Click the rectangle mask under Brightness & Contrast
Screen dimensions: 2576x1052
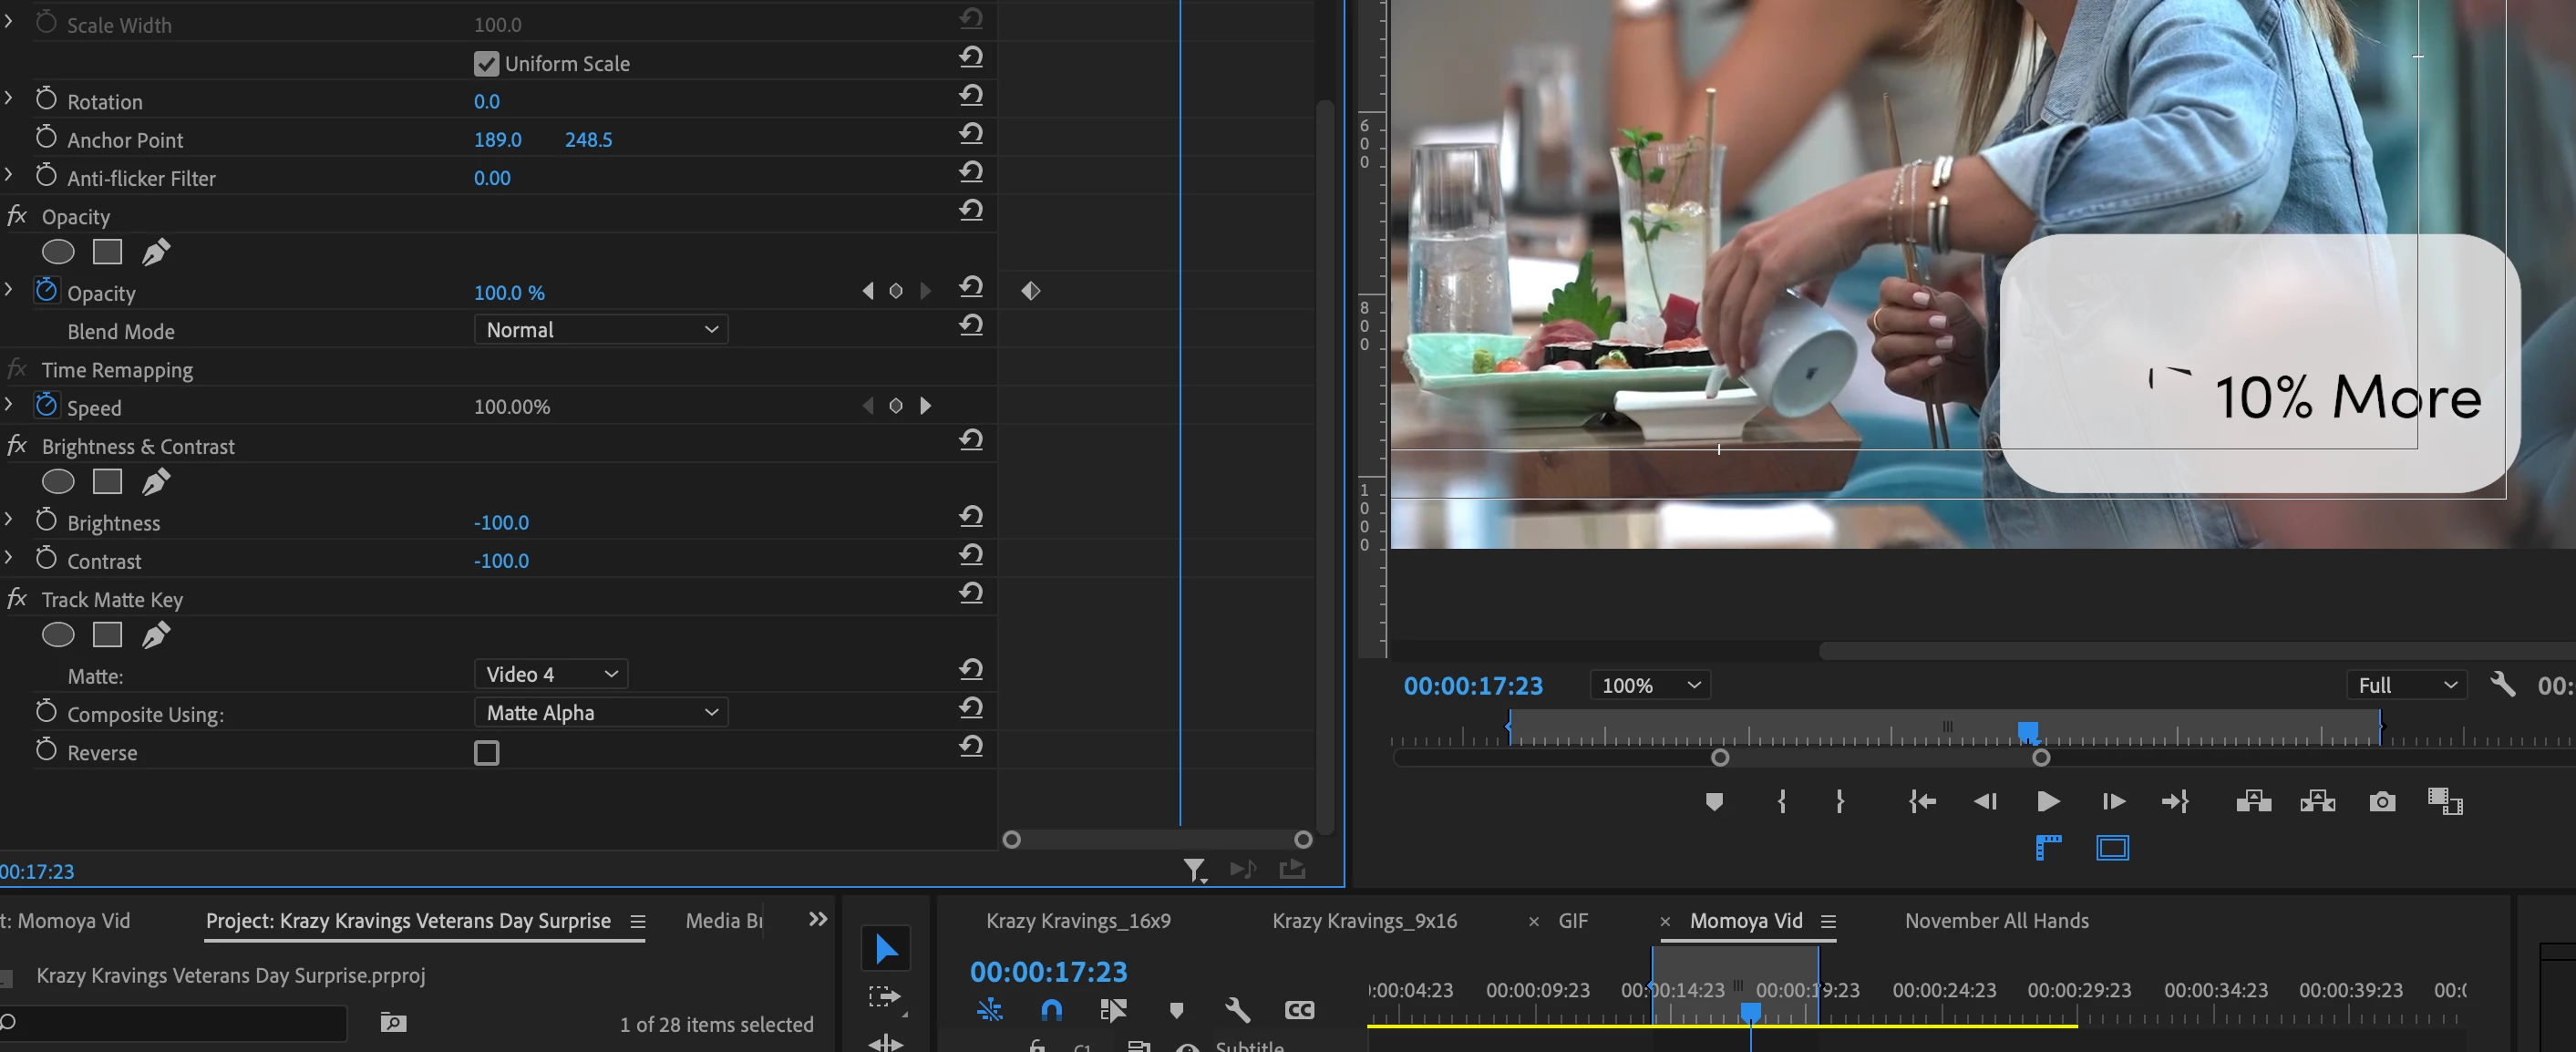[x=107, y=482]
